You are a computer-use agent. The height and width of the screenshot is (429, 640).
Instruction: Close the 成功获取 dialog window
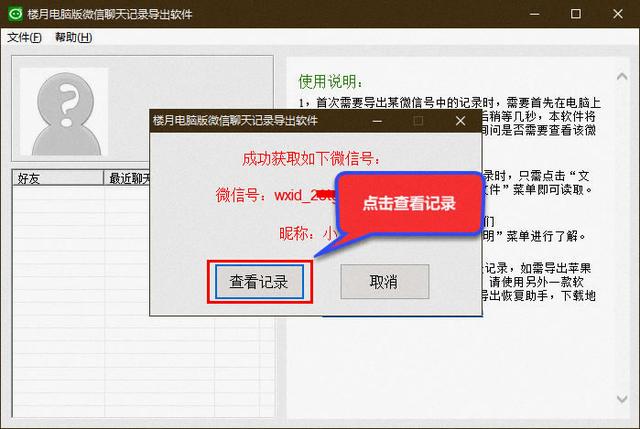(460, 121)
